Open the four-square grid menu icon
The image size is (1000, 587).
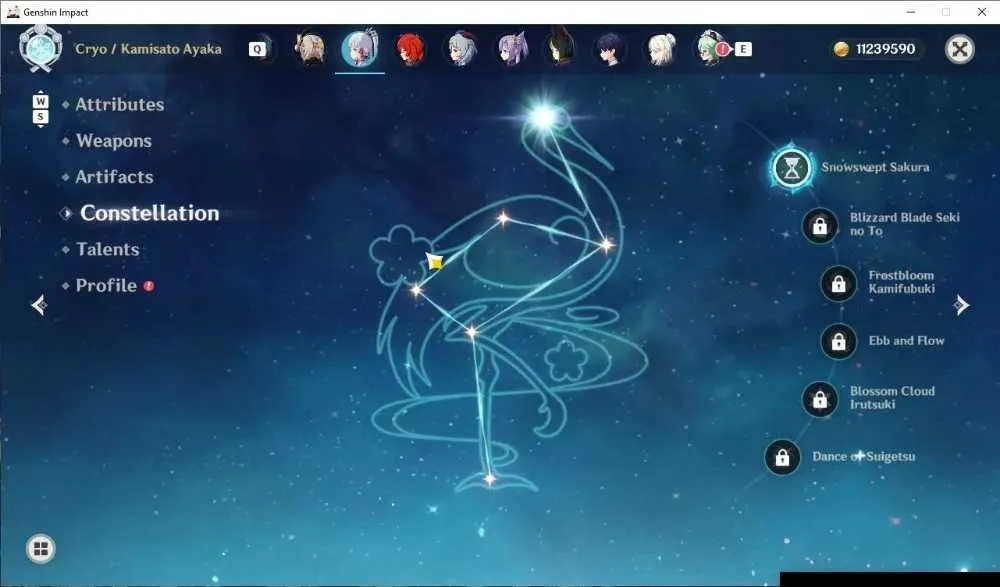pyautogui.click(x=41, y=549)
